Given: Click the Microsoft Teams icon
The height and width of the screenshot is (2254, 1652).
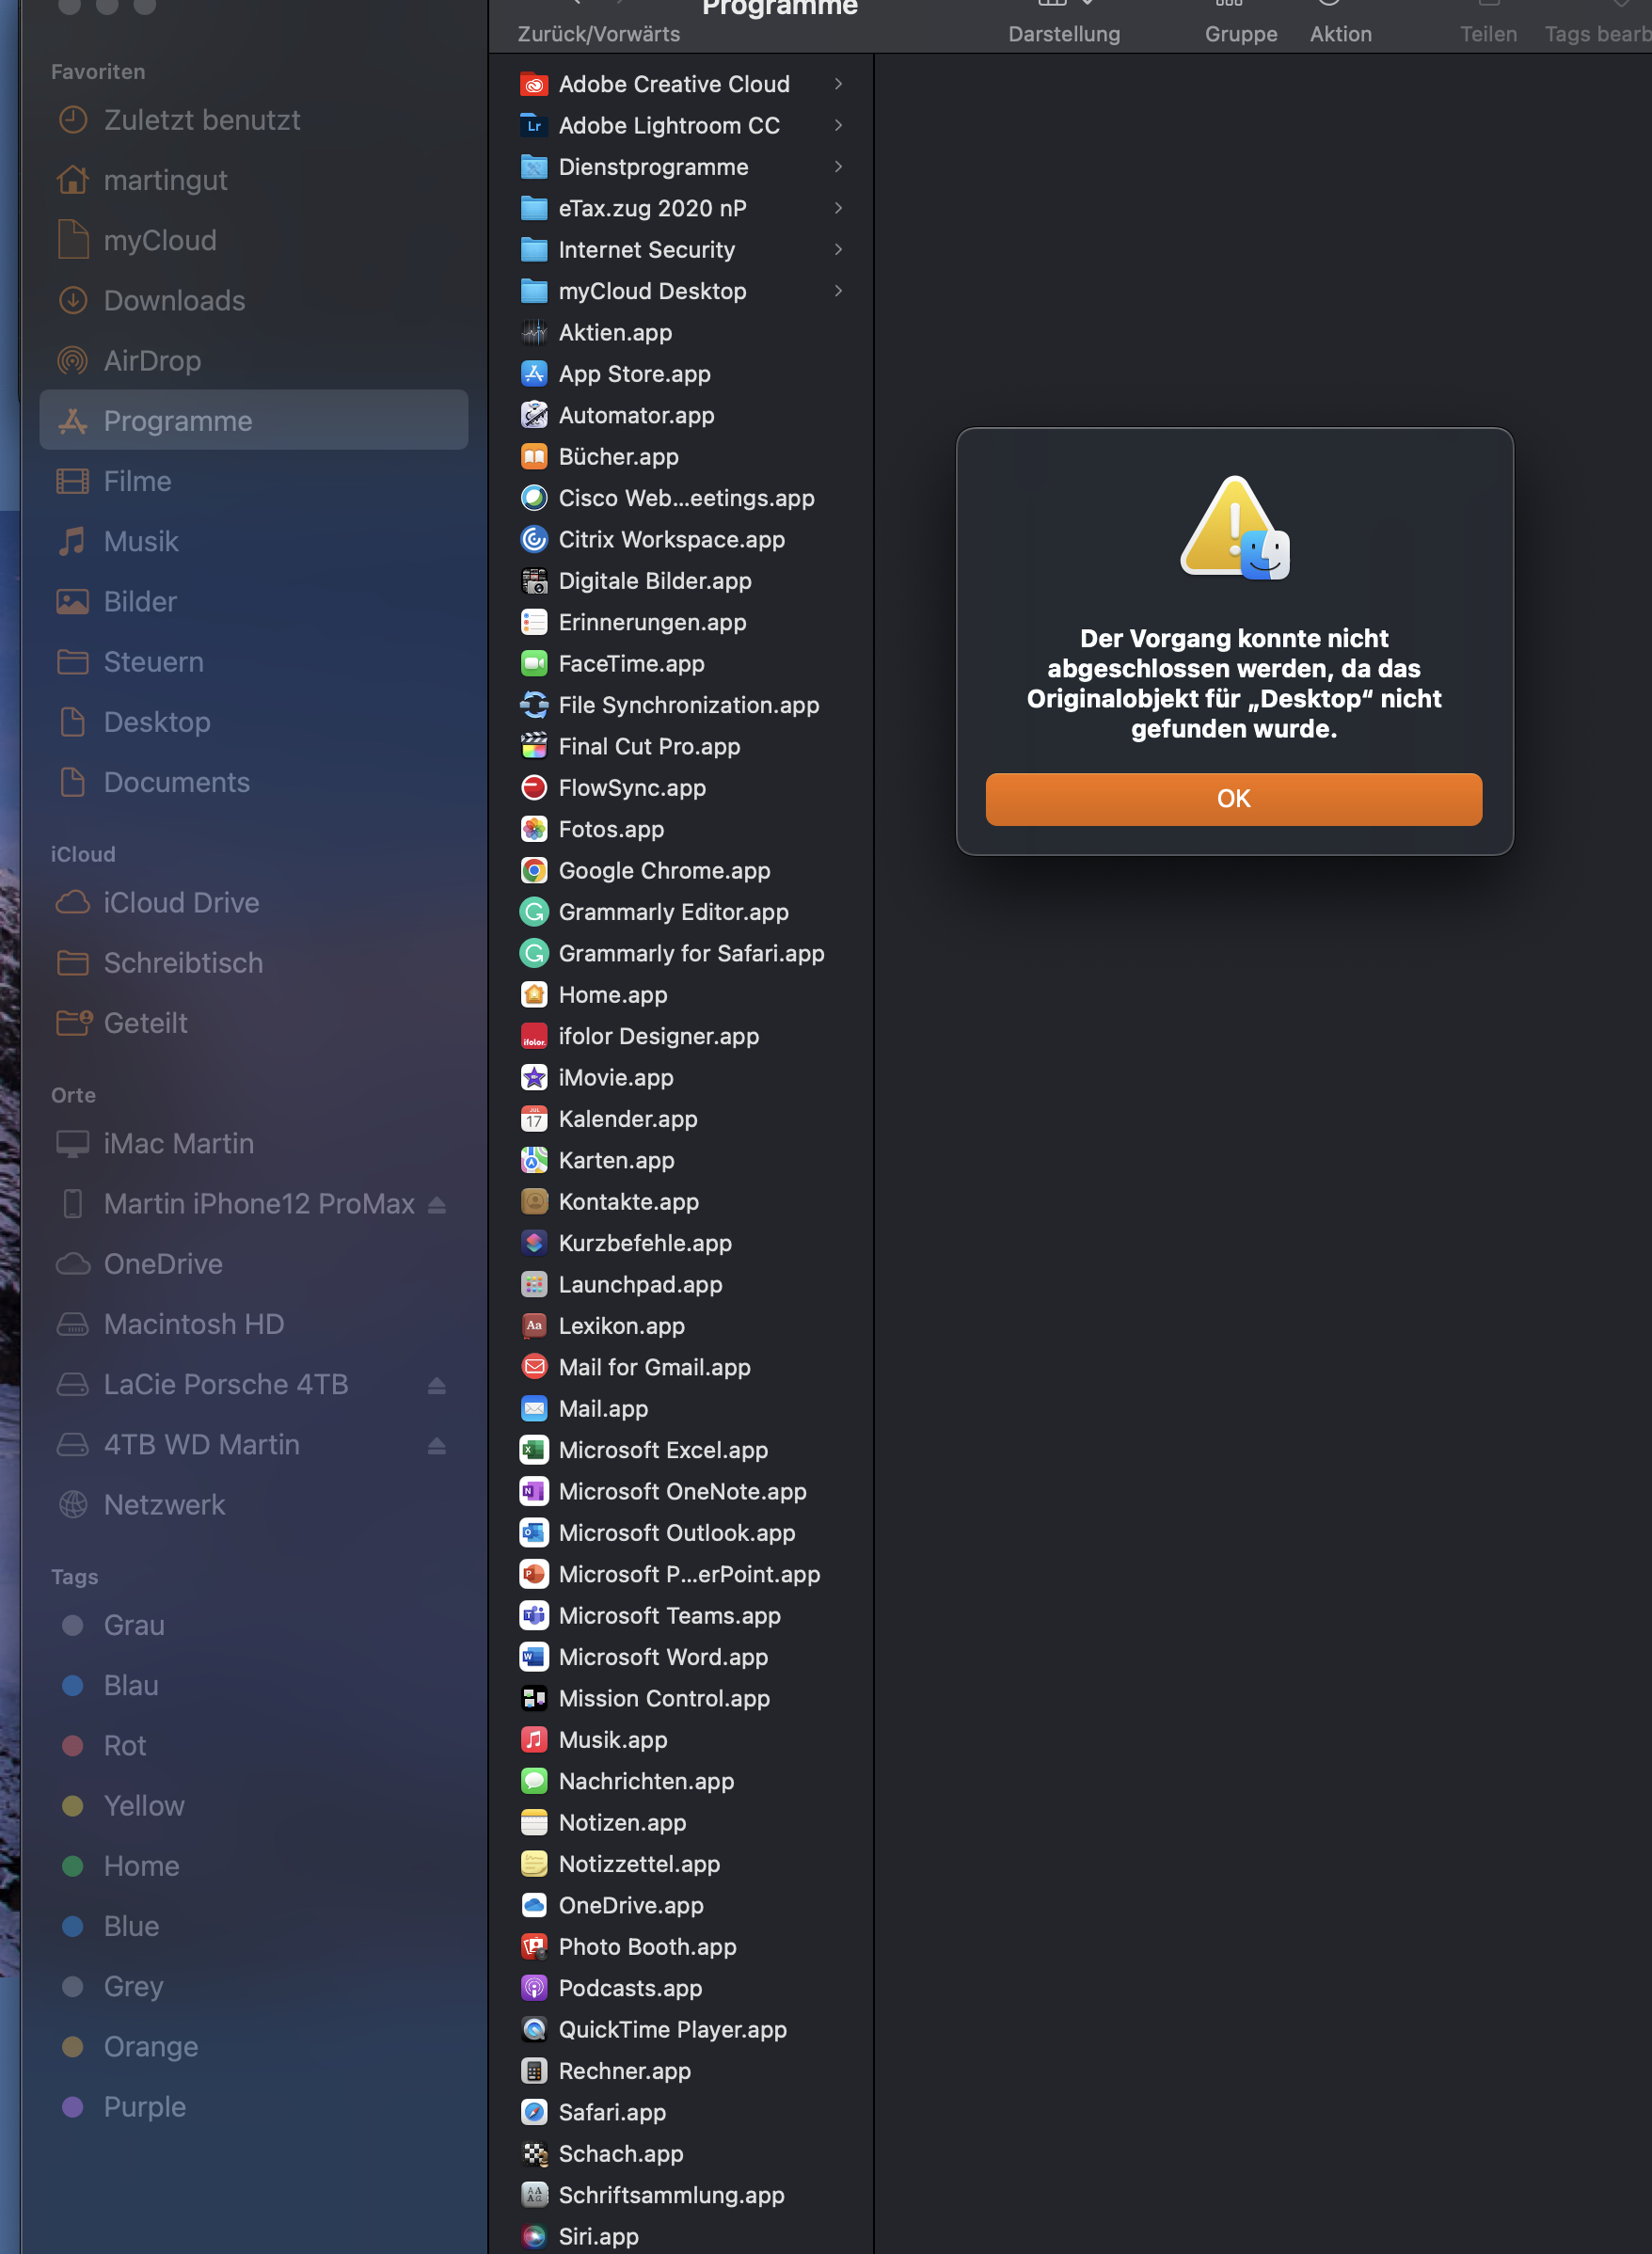Looking at the screenshot, I should point(534,1616).
